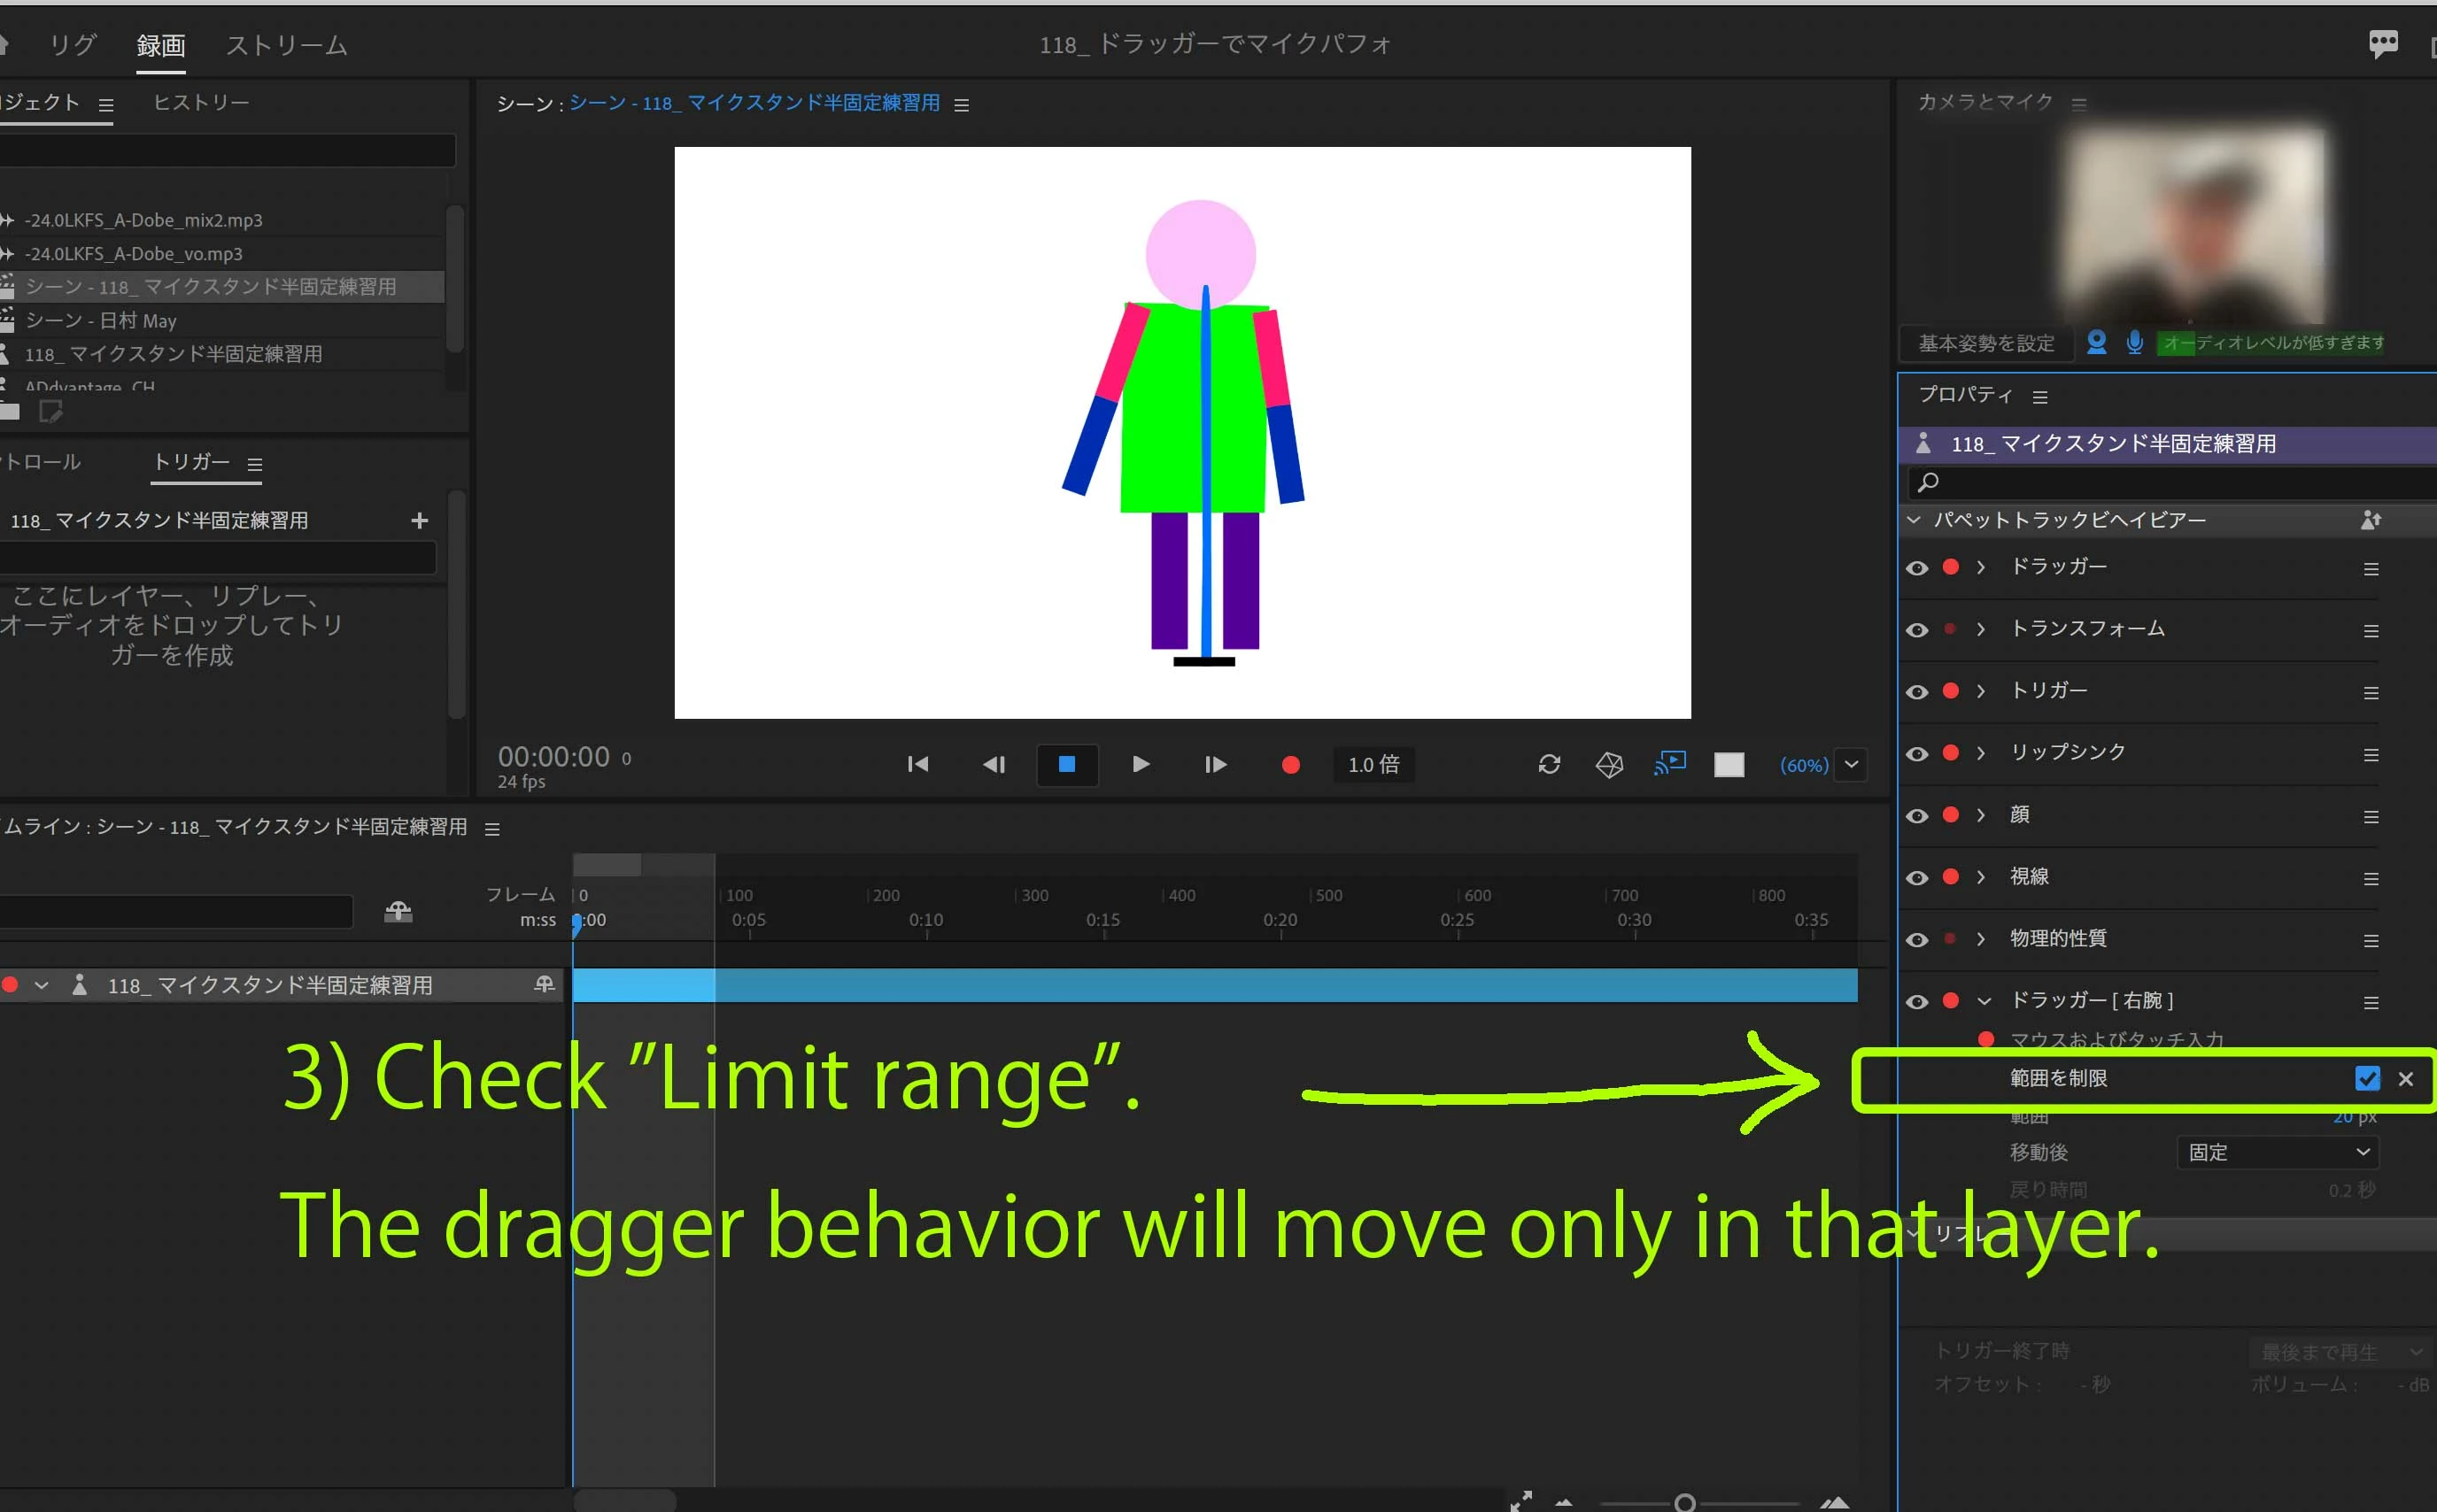
Task: Open the chat feedback icon at top right
Action: click(x=2383, y=44)
